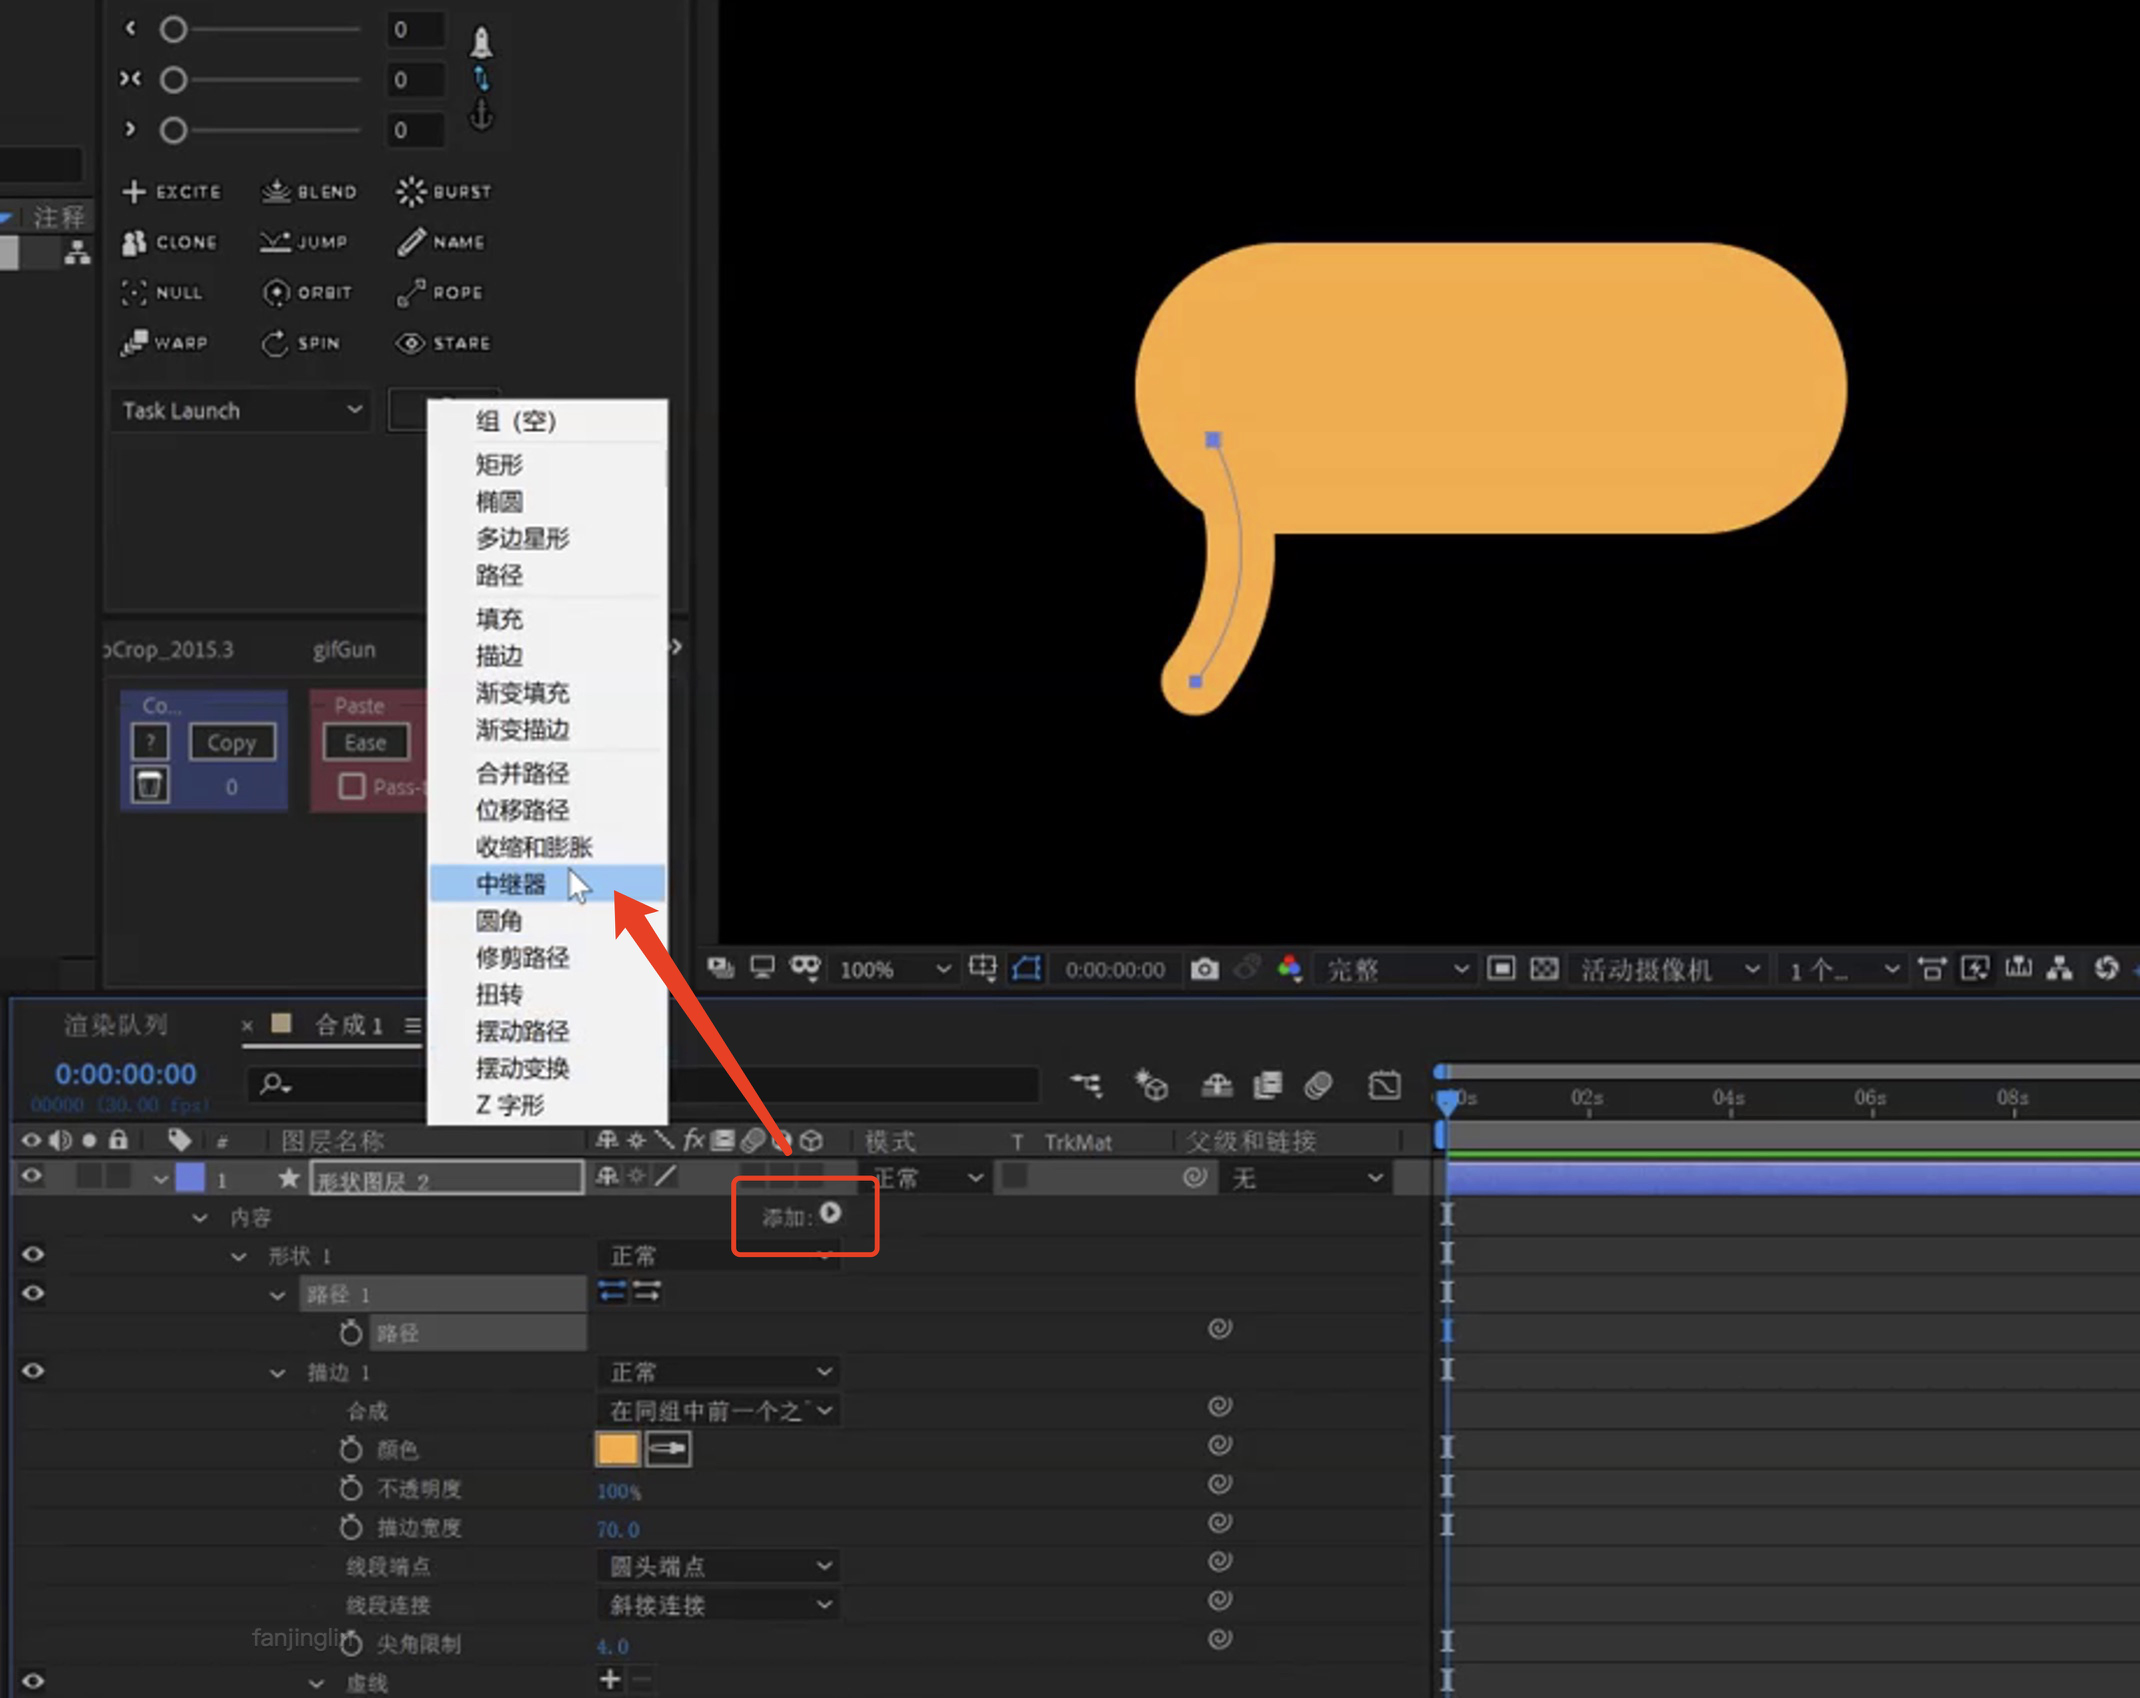Image resolution: width=2140 pixels, height=1698 pixels.
Task: Click the EXCITE preset button
Action: pyautogui.click(x=171, y=191)
